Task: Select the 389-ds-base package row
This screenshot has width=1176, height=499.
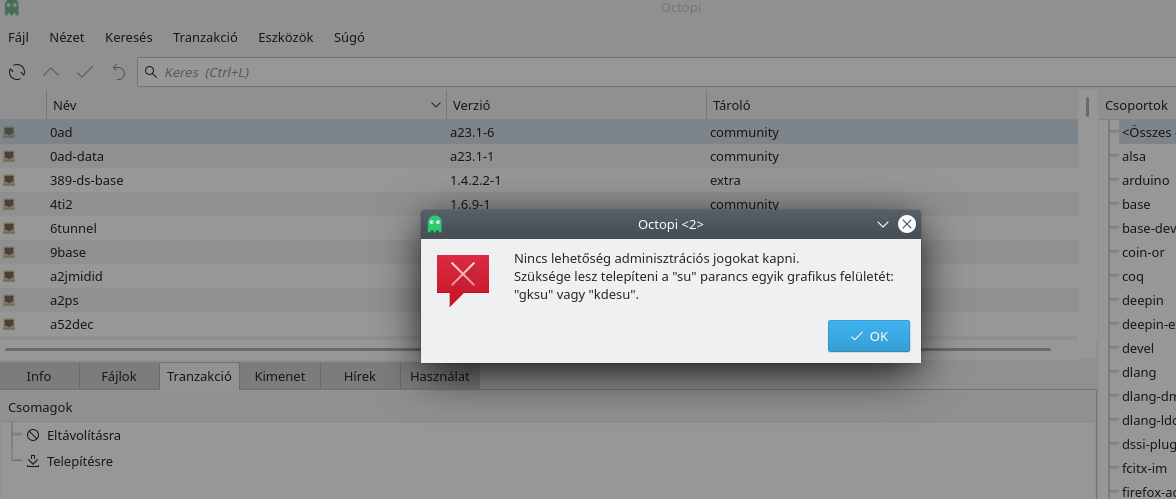Action: click(538, 180)
